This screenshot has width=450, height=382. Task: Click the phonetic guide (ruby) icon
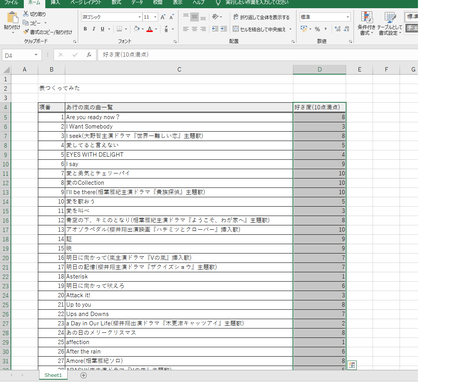tap(166, 29)
